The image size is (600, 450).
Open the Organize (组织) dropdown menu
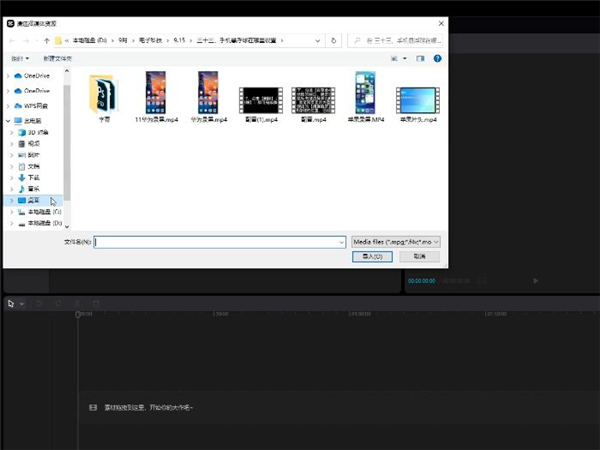(20, 59)
